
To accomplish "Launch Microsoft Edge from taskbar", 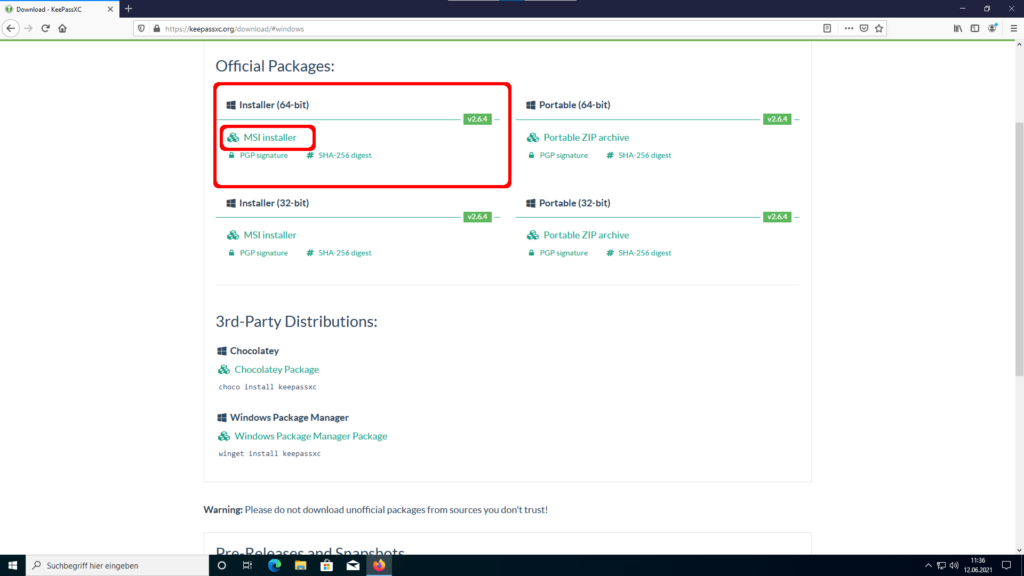I will [274, 566].
